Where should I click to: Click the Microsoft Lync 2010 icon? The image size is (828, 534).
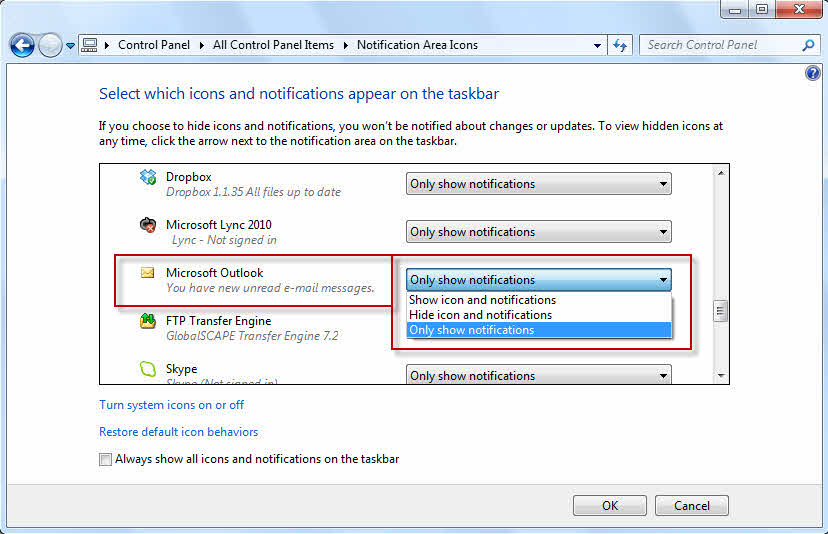click(148, 225)
